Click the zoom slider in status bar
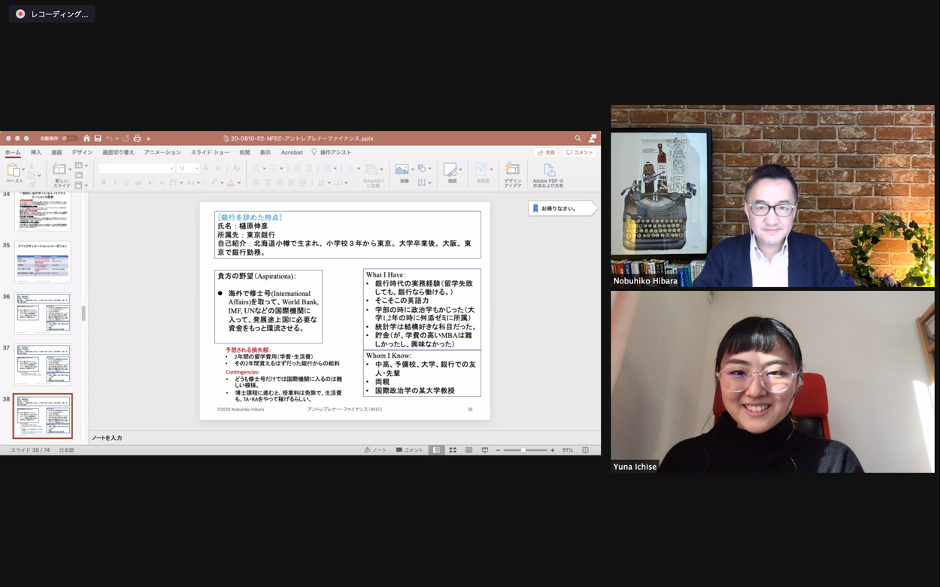This screenshot has width=941, height=587. [525, 450]
